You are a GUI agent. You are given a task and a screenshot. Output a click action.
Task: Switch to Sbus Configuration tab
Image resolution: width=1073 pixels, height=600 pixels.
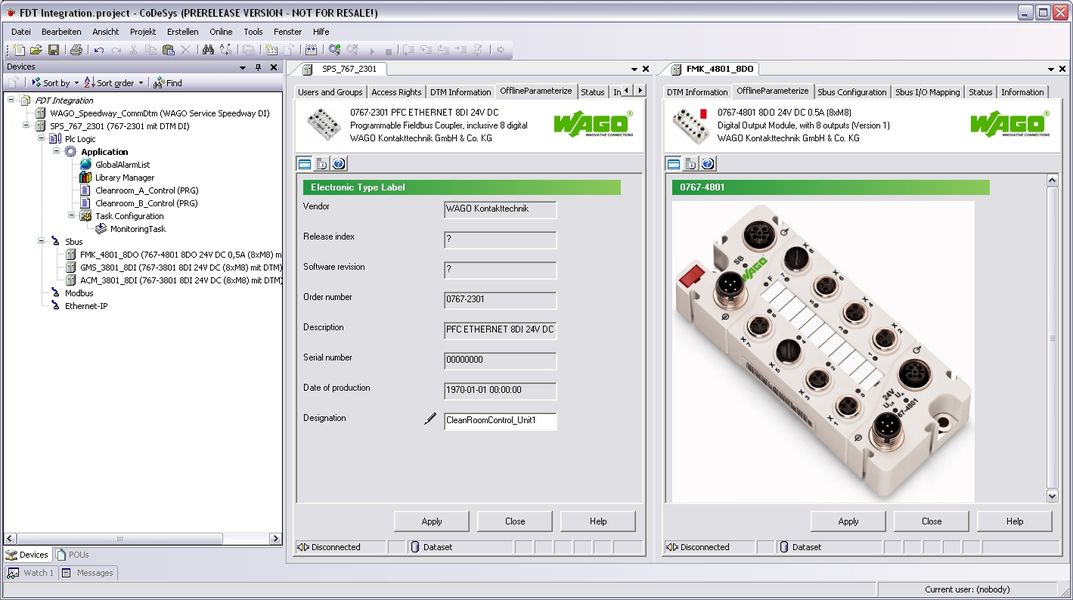(x=852, y=92)
